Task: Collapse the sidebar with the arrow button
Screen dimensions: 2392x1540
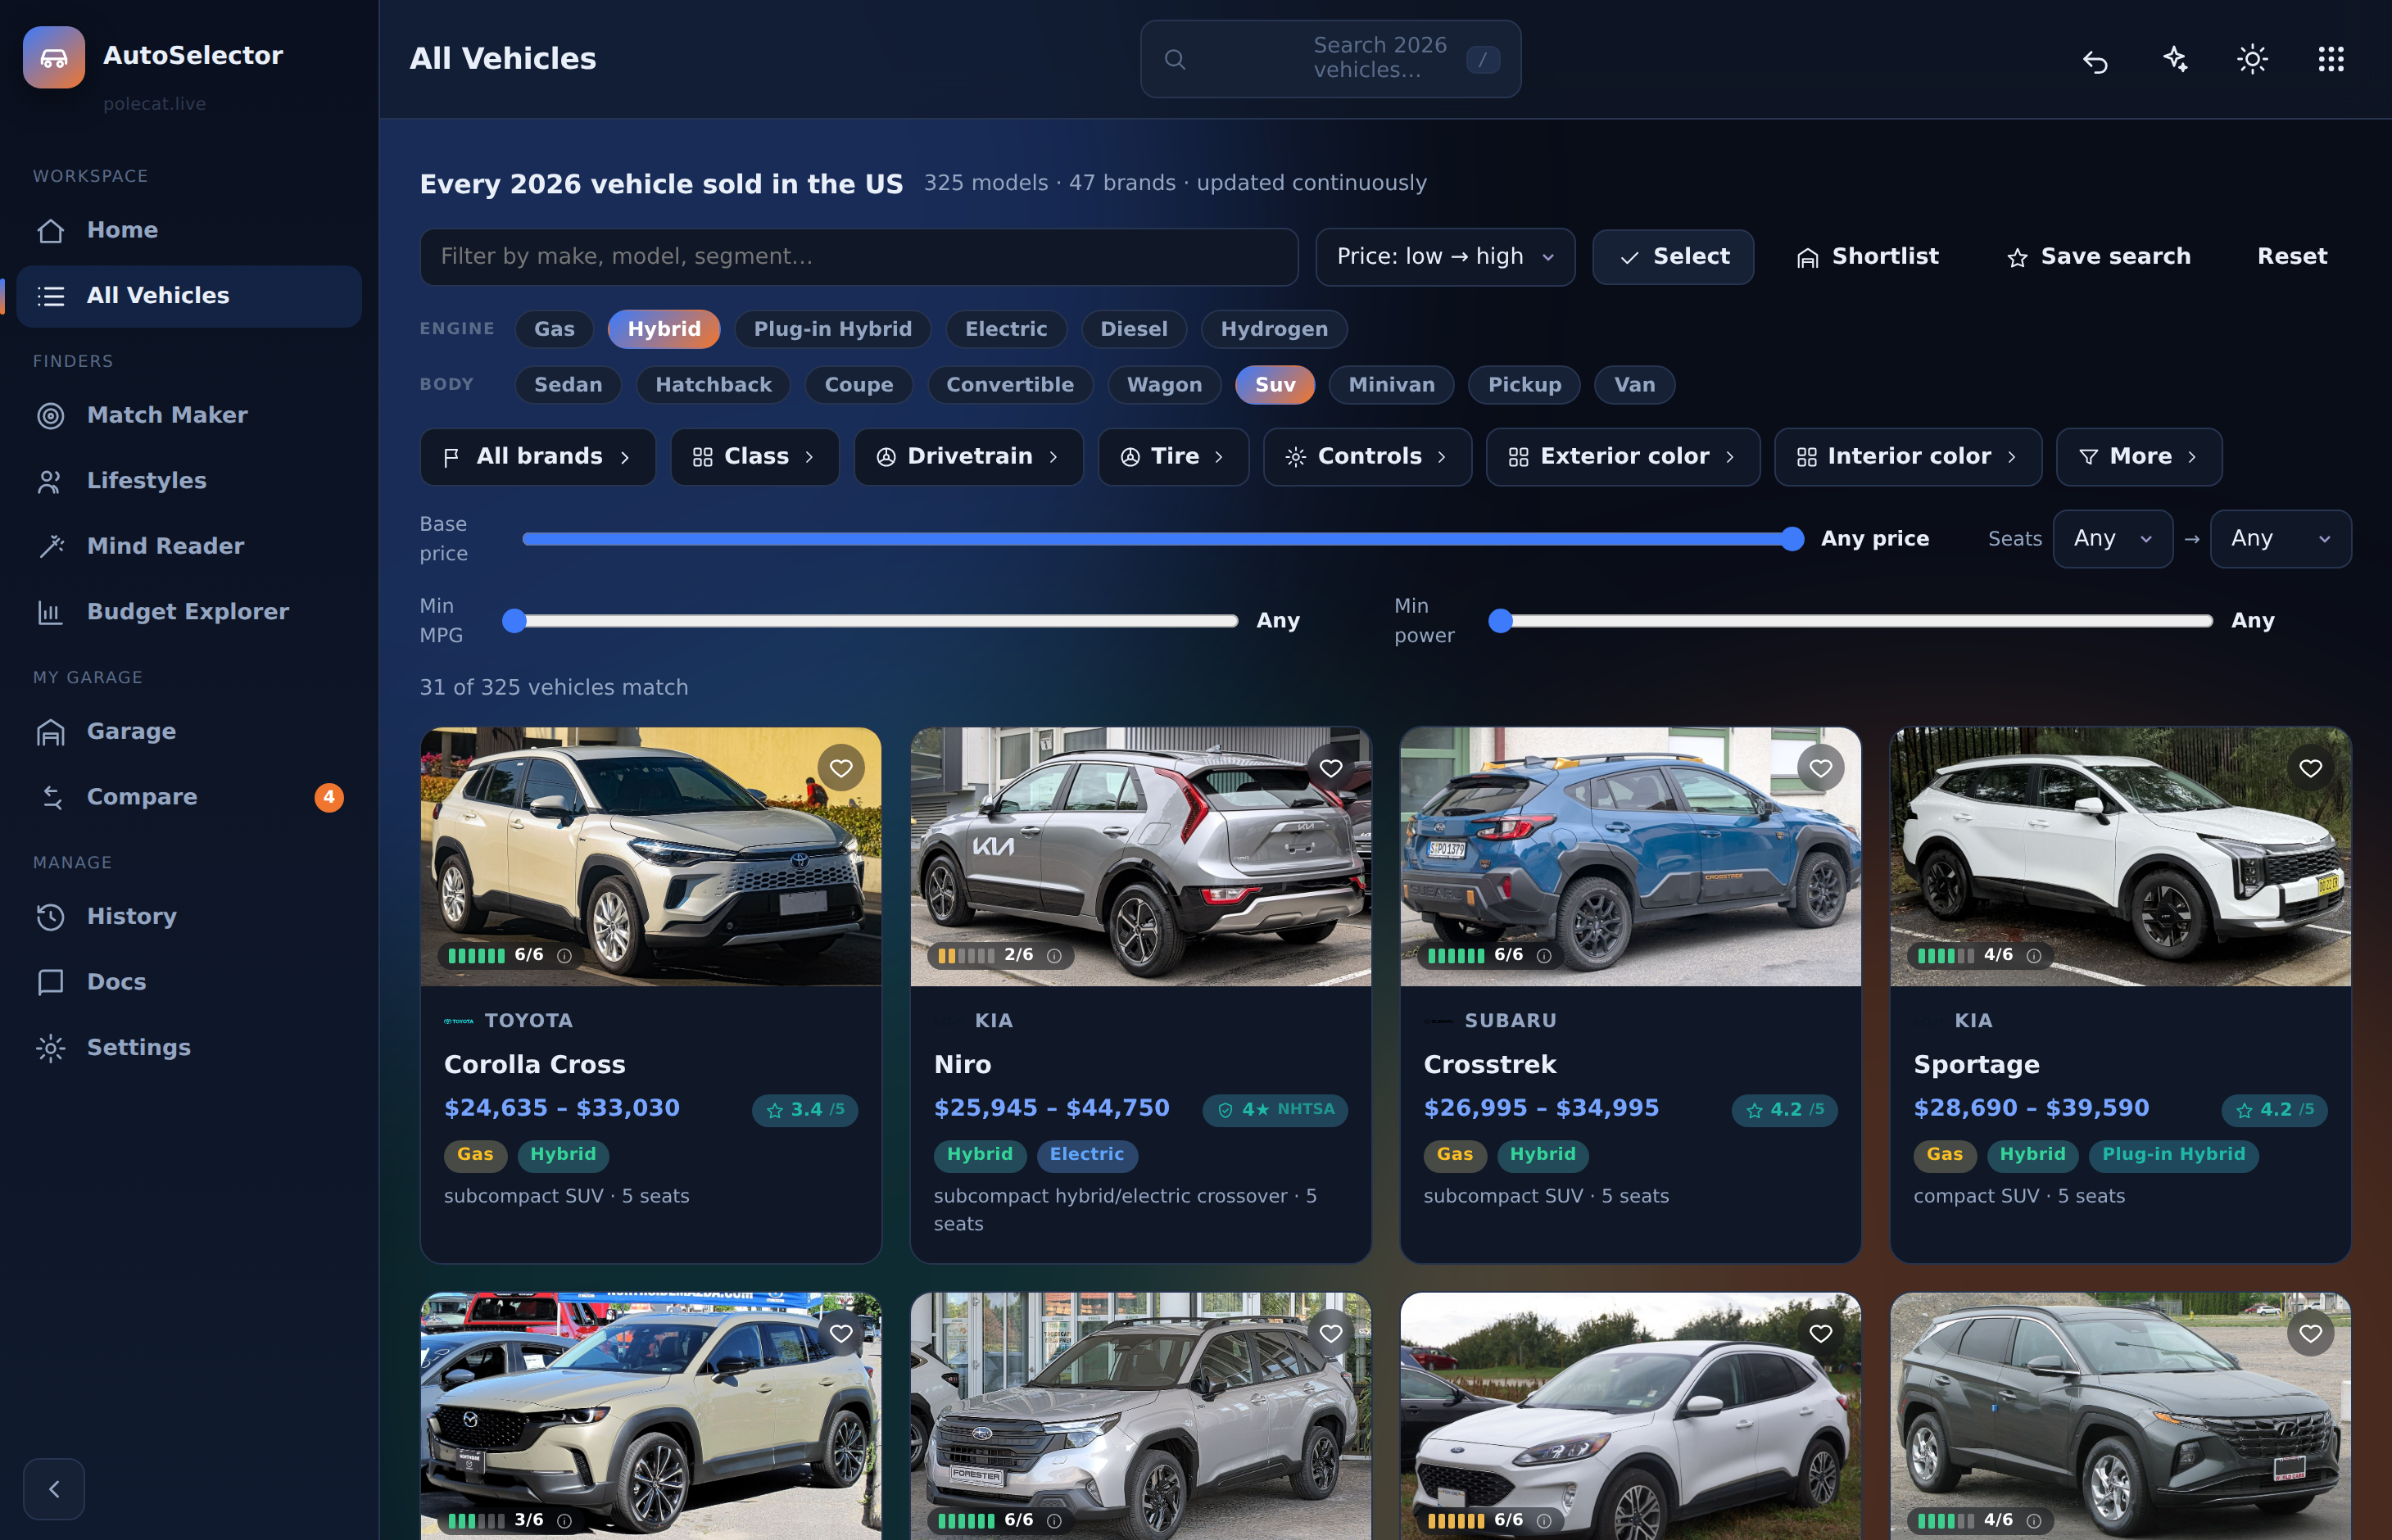Action: coord(54,1488)
